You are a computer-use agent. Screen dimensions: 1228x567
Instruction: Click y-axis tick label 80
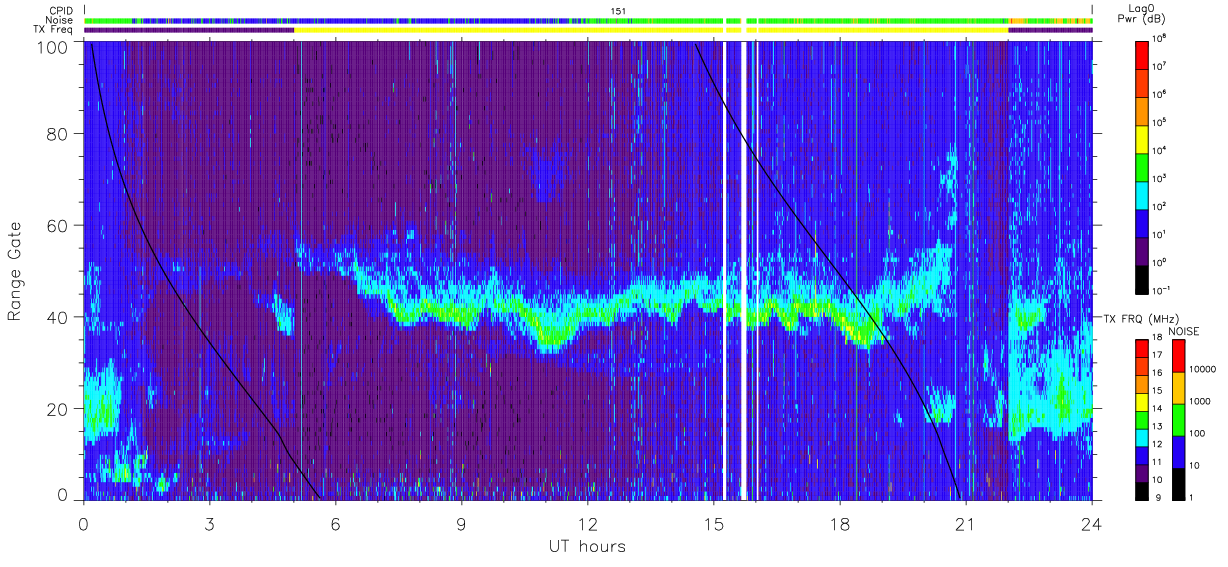point(57,134)
